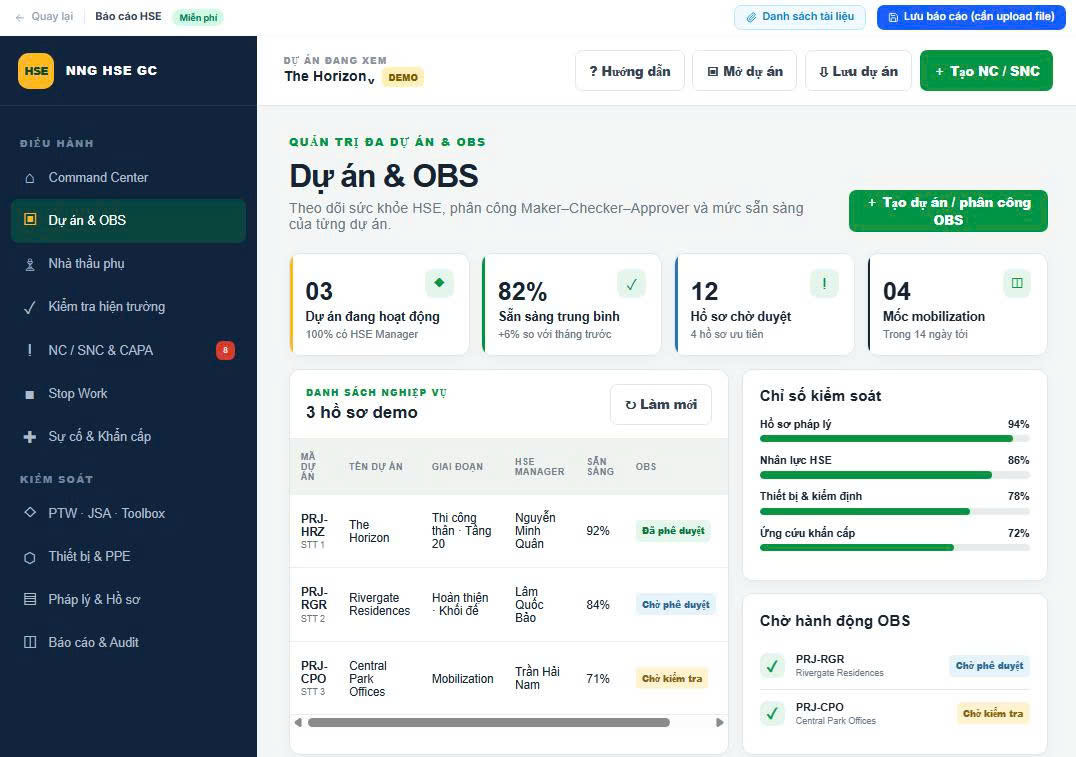This screenshot has height=757, width=1076.
Task: Click Chờ phê duyệt badge in Chờ hành động OBS
Action: point(990,666)
